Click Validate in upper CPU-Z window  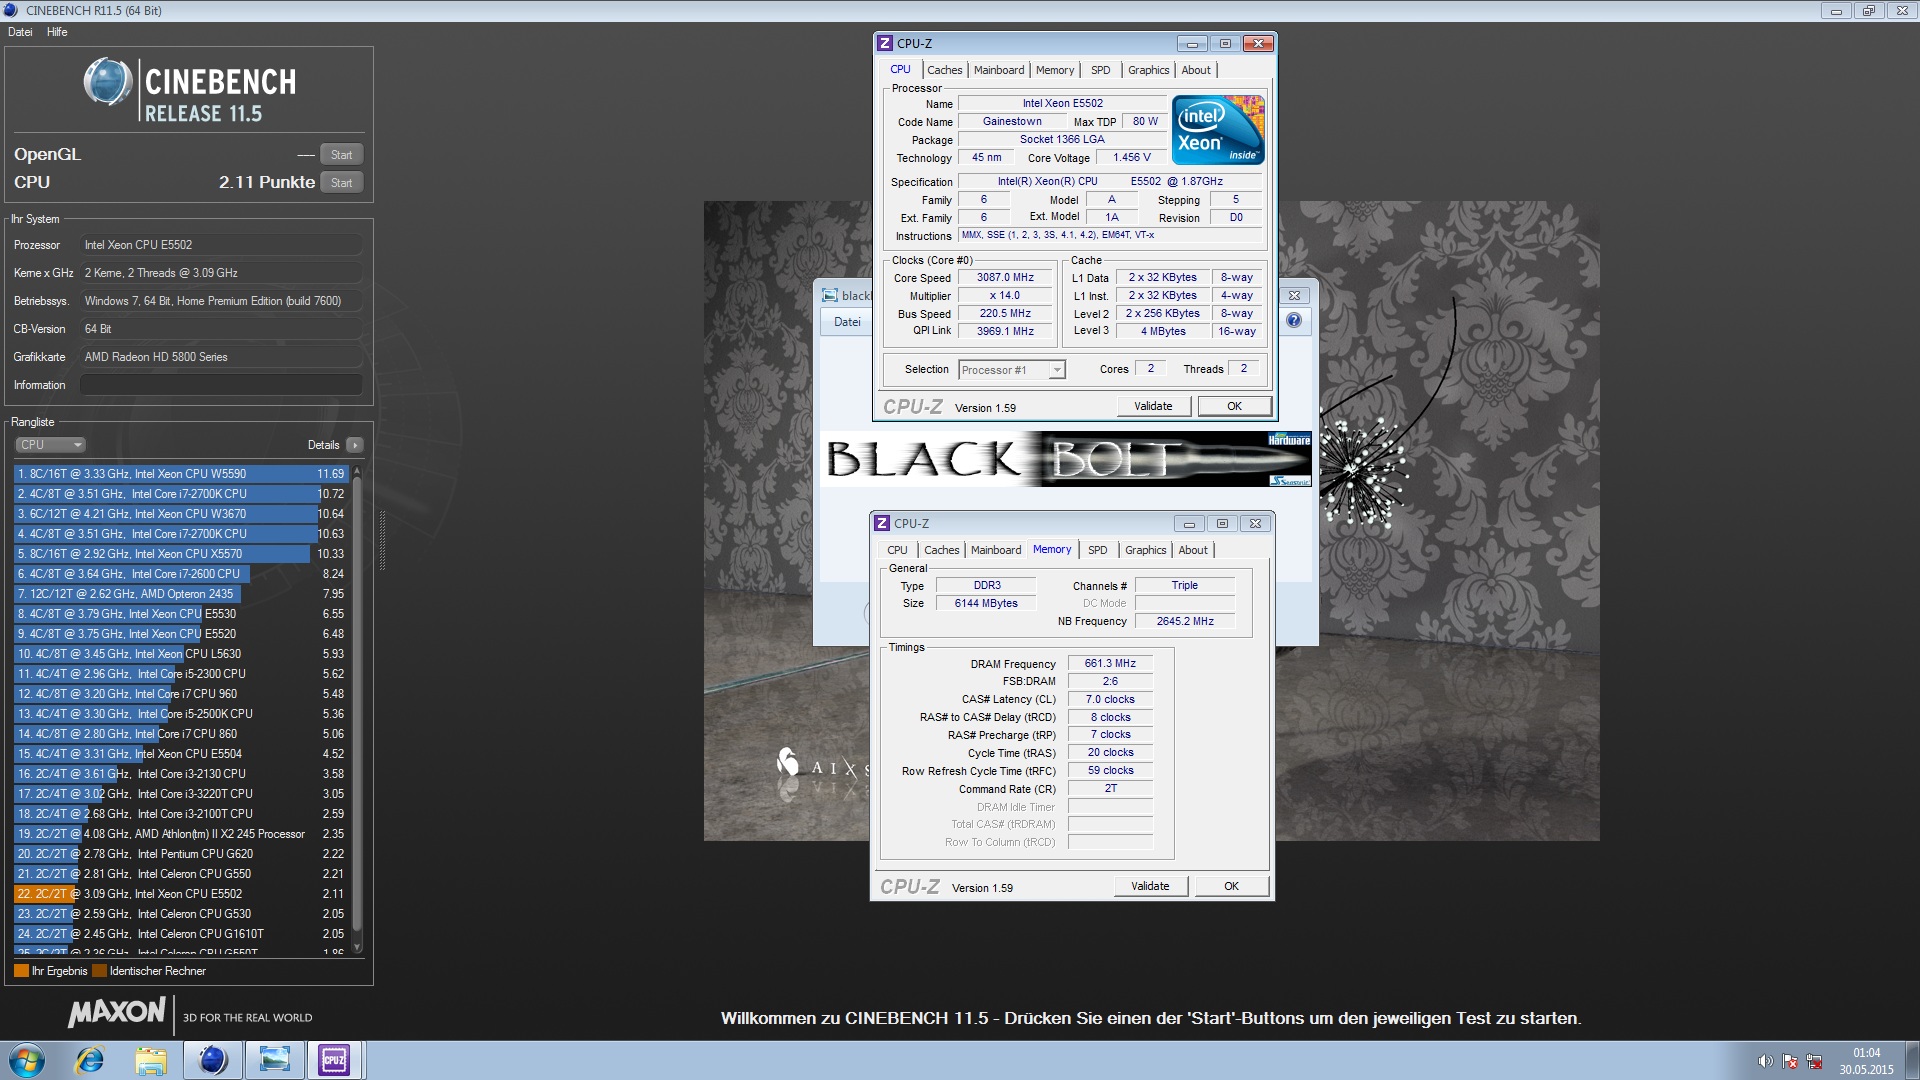click(1153, 406)
